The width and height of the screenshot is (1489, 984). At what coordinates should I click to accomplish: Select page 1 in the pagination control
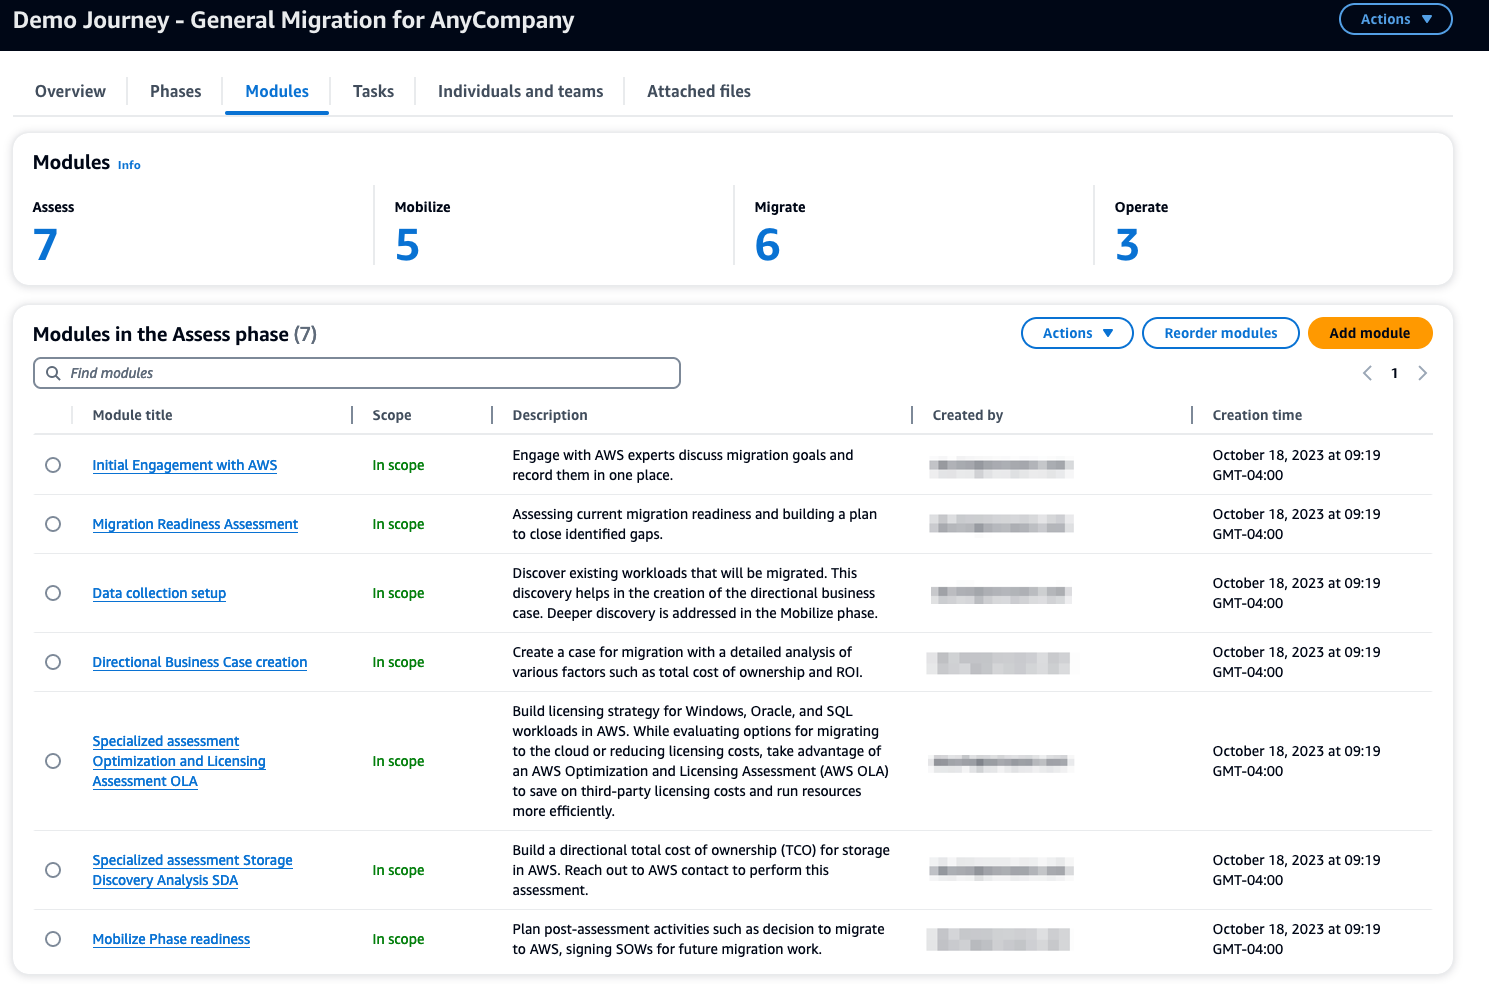pos(1394,372)
